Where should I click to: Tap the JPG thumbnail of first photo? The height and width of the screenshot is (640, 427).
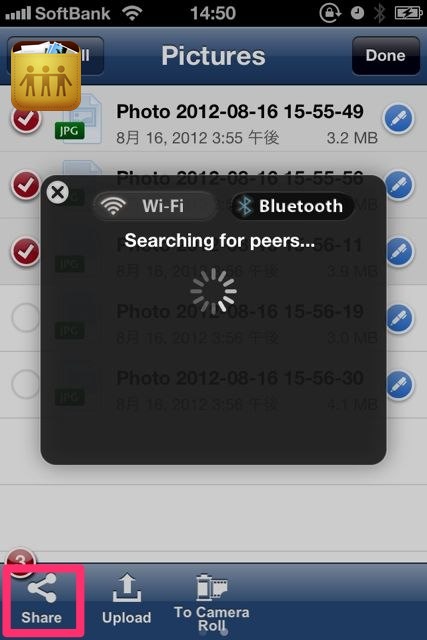(x=78, y=120)
